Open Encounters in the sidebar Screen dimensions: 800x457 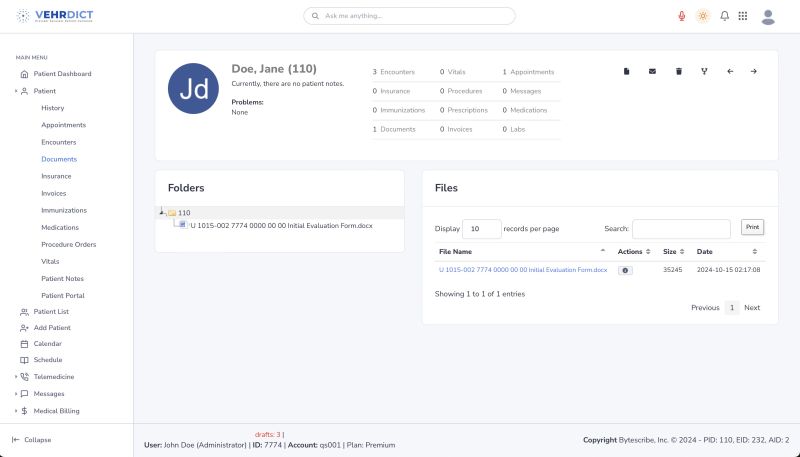(x=58, y=142)
